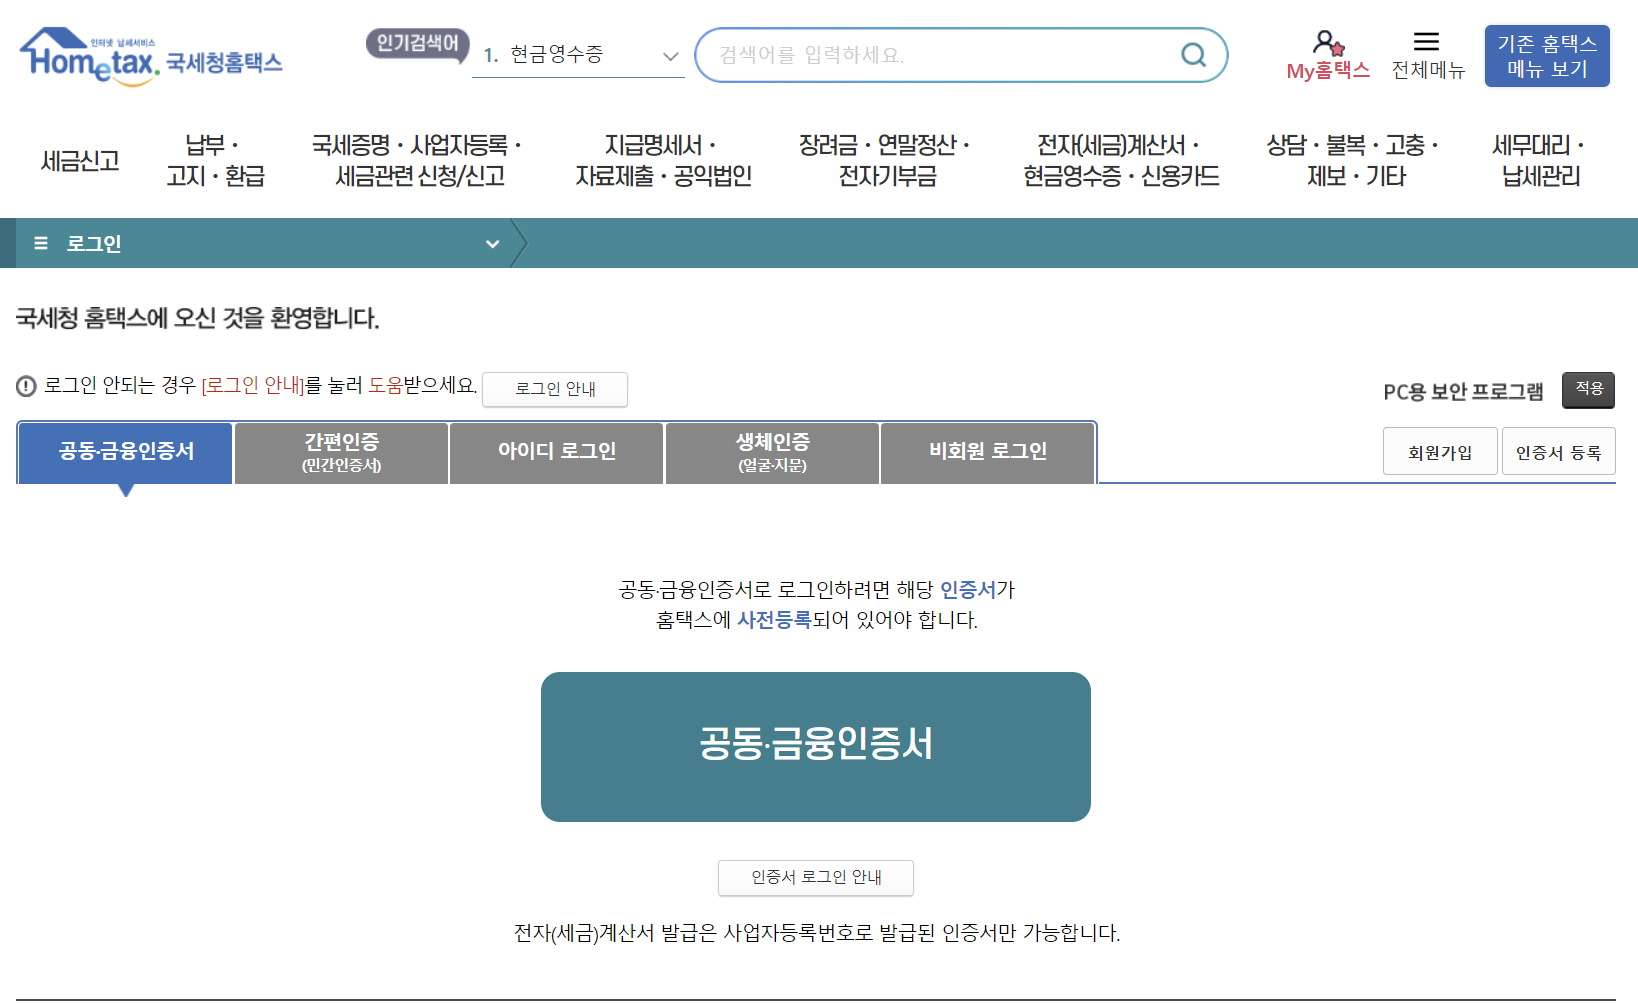This screenshot has width=1638, height=1003.
Task: Open the 세금신고 menu
Action: click(x=79, y=158)
